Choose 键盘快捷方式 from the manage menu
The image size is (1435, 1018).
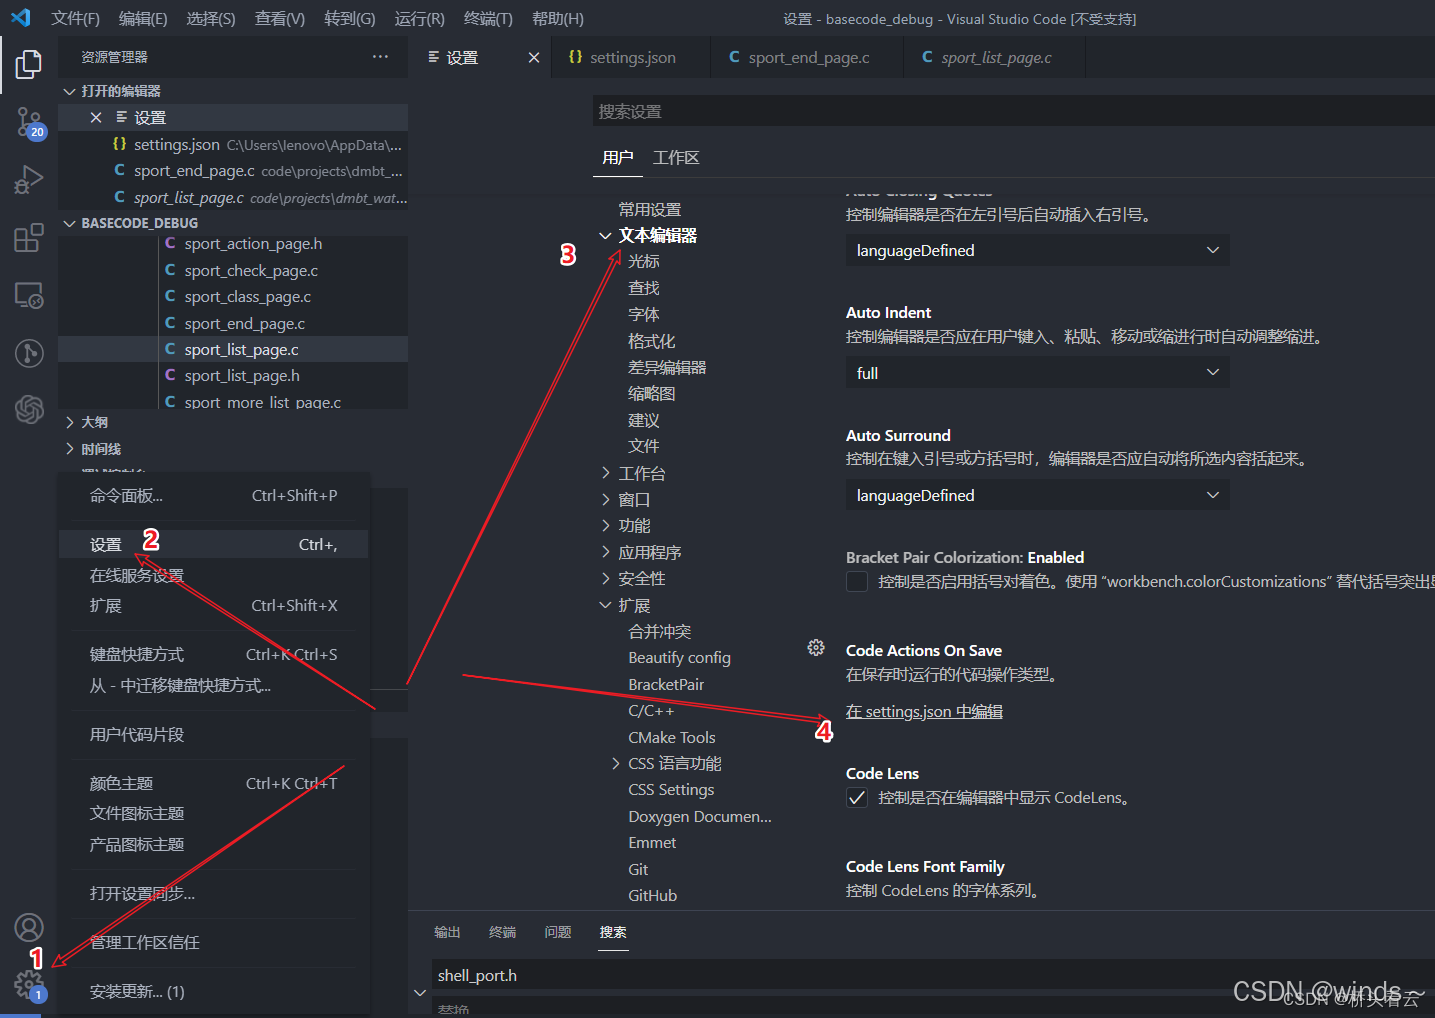[x=214, y=655]
